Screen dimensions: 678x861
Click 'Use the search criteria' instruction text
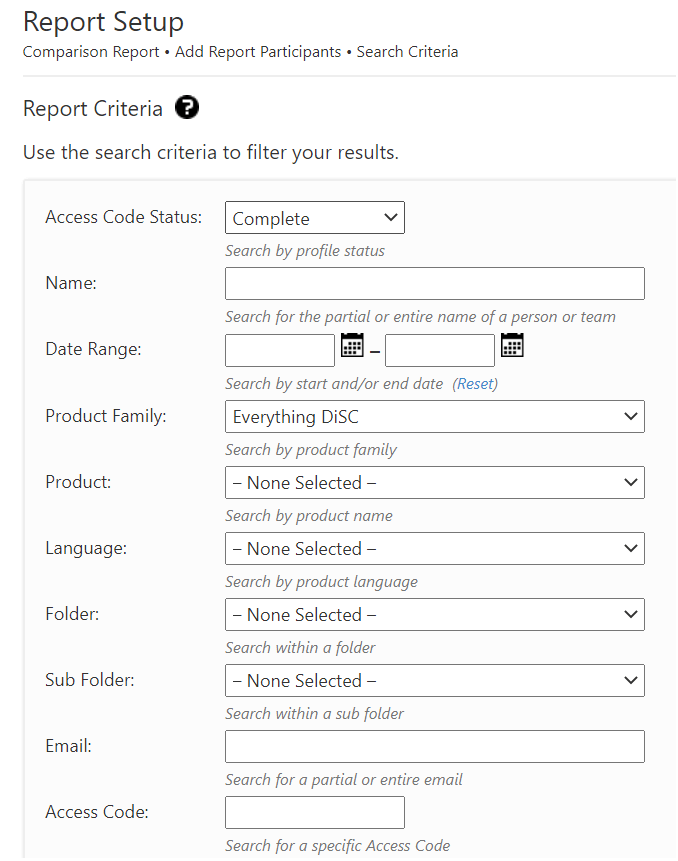click(x=211, y=152)
